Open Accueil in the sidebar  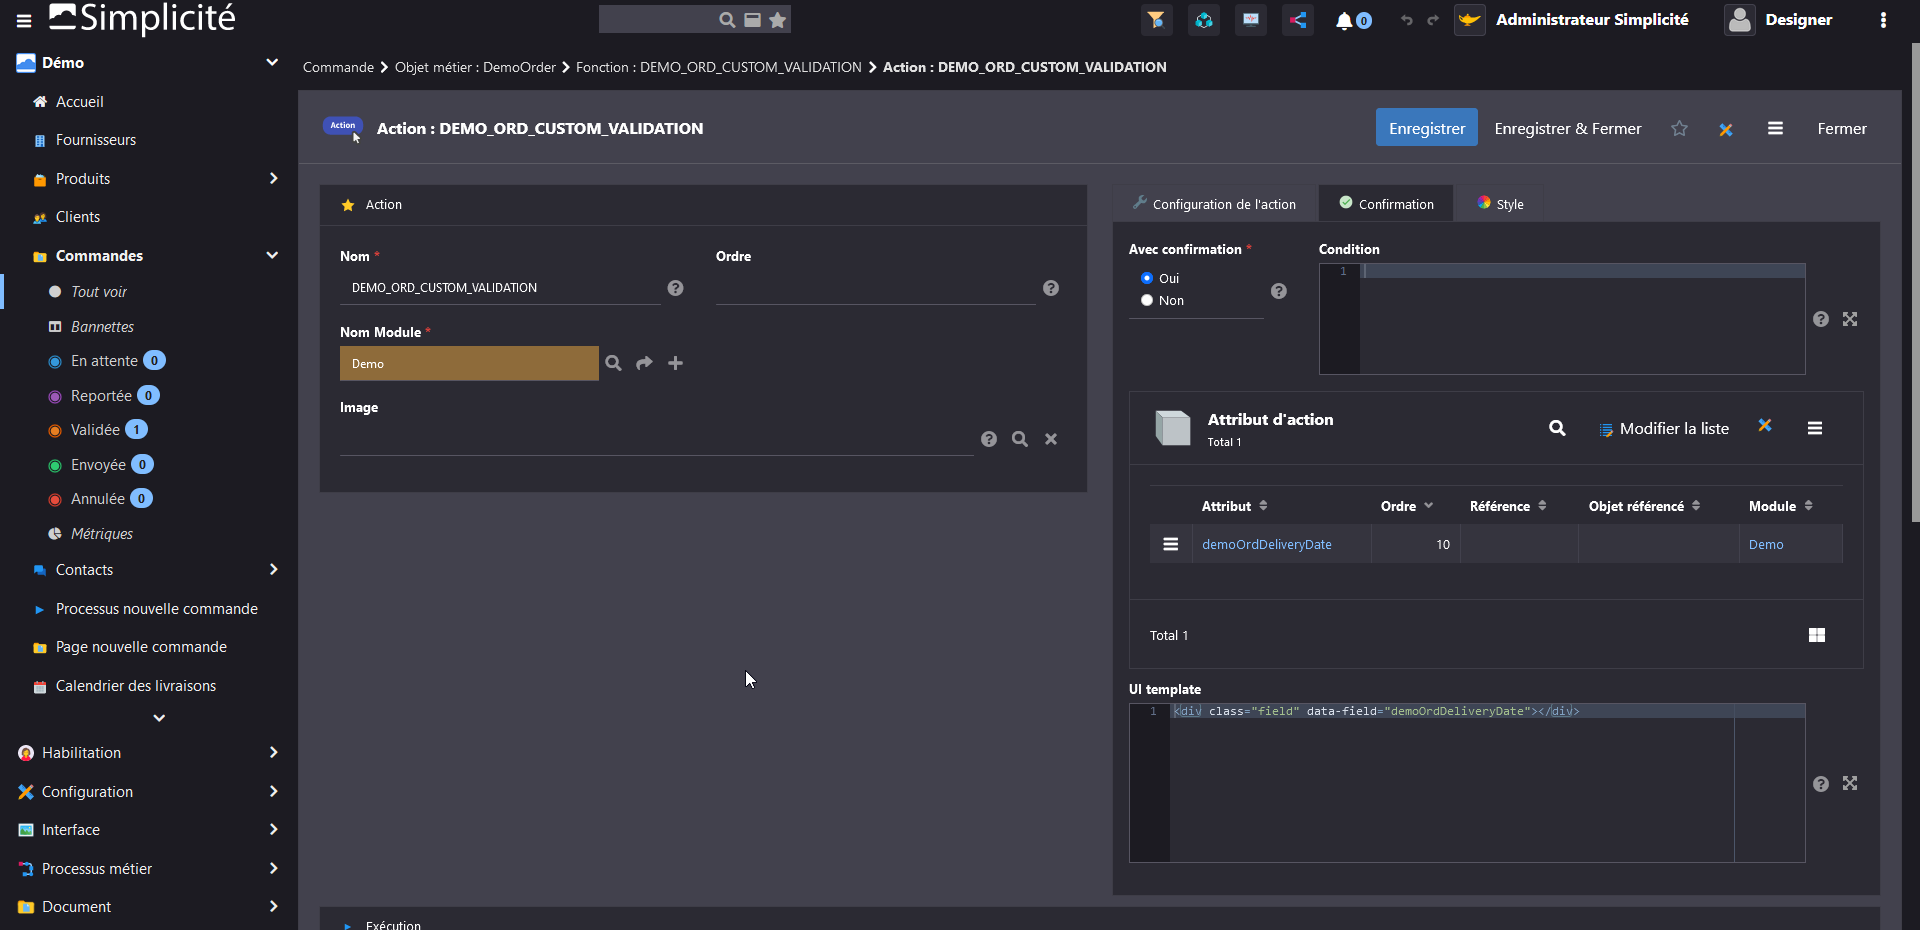pyautogui.click(x=80, y=102)
